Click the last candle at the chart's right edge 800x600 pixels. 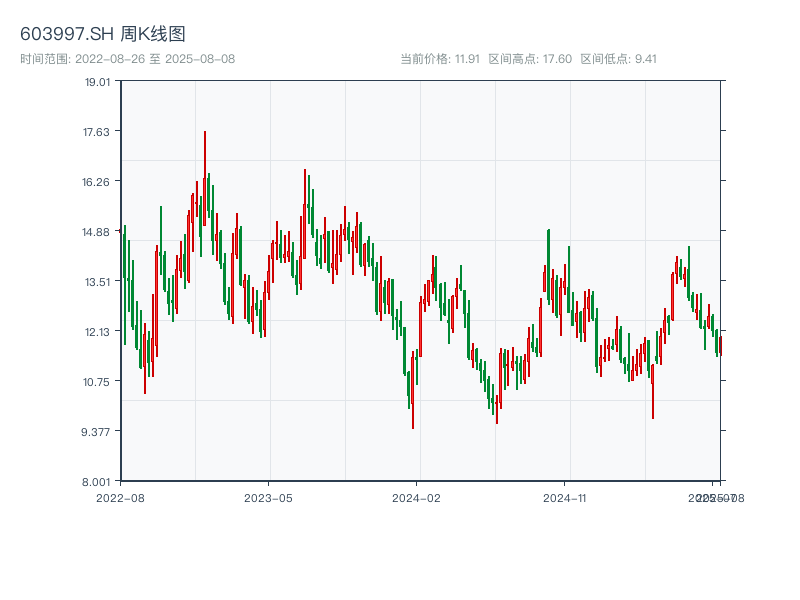pos(720,346)
